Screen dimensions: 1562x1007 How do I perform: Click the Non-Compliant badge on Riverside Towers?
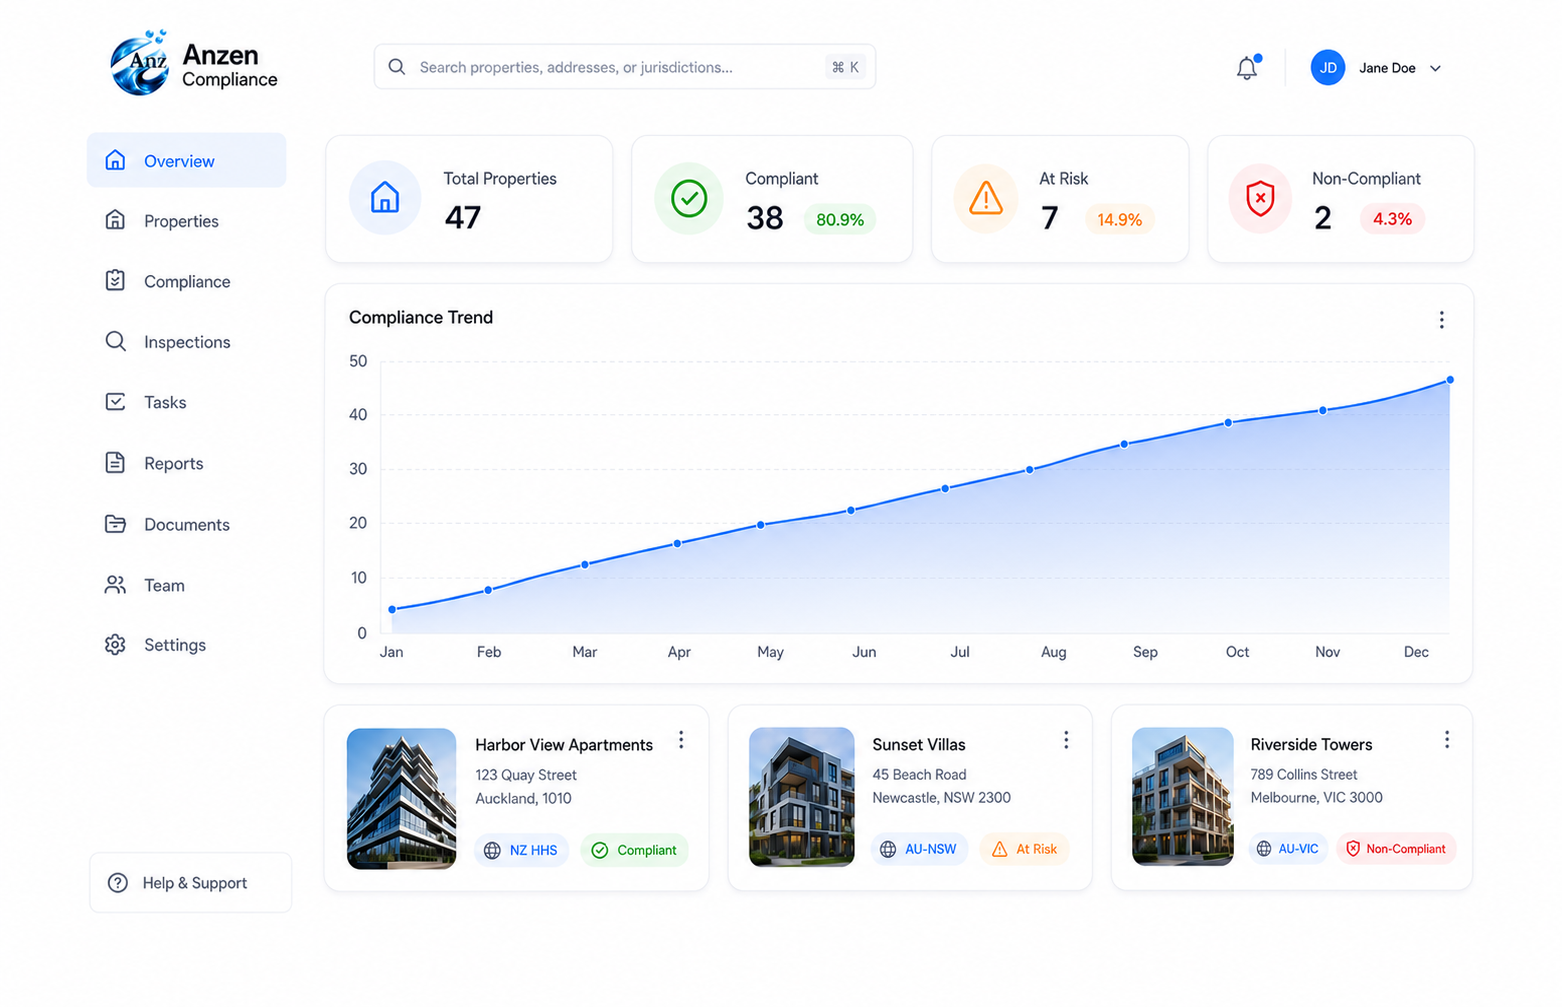1396,849
